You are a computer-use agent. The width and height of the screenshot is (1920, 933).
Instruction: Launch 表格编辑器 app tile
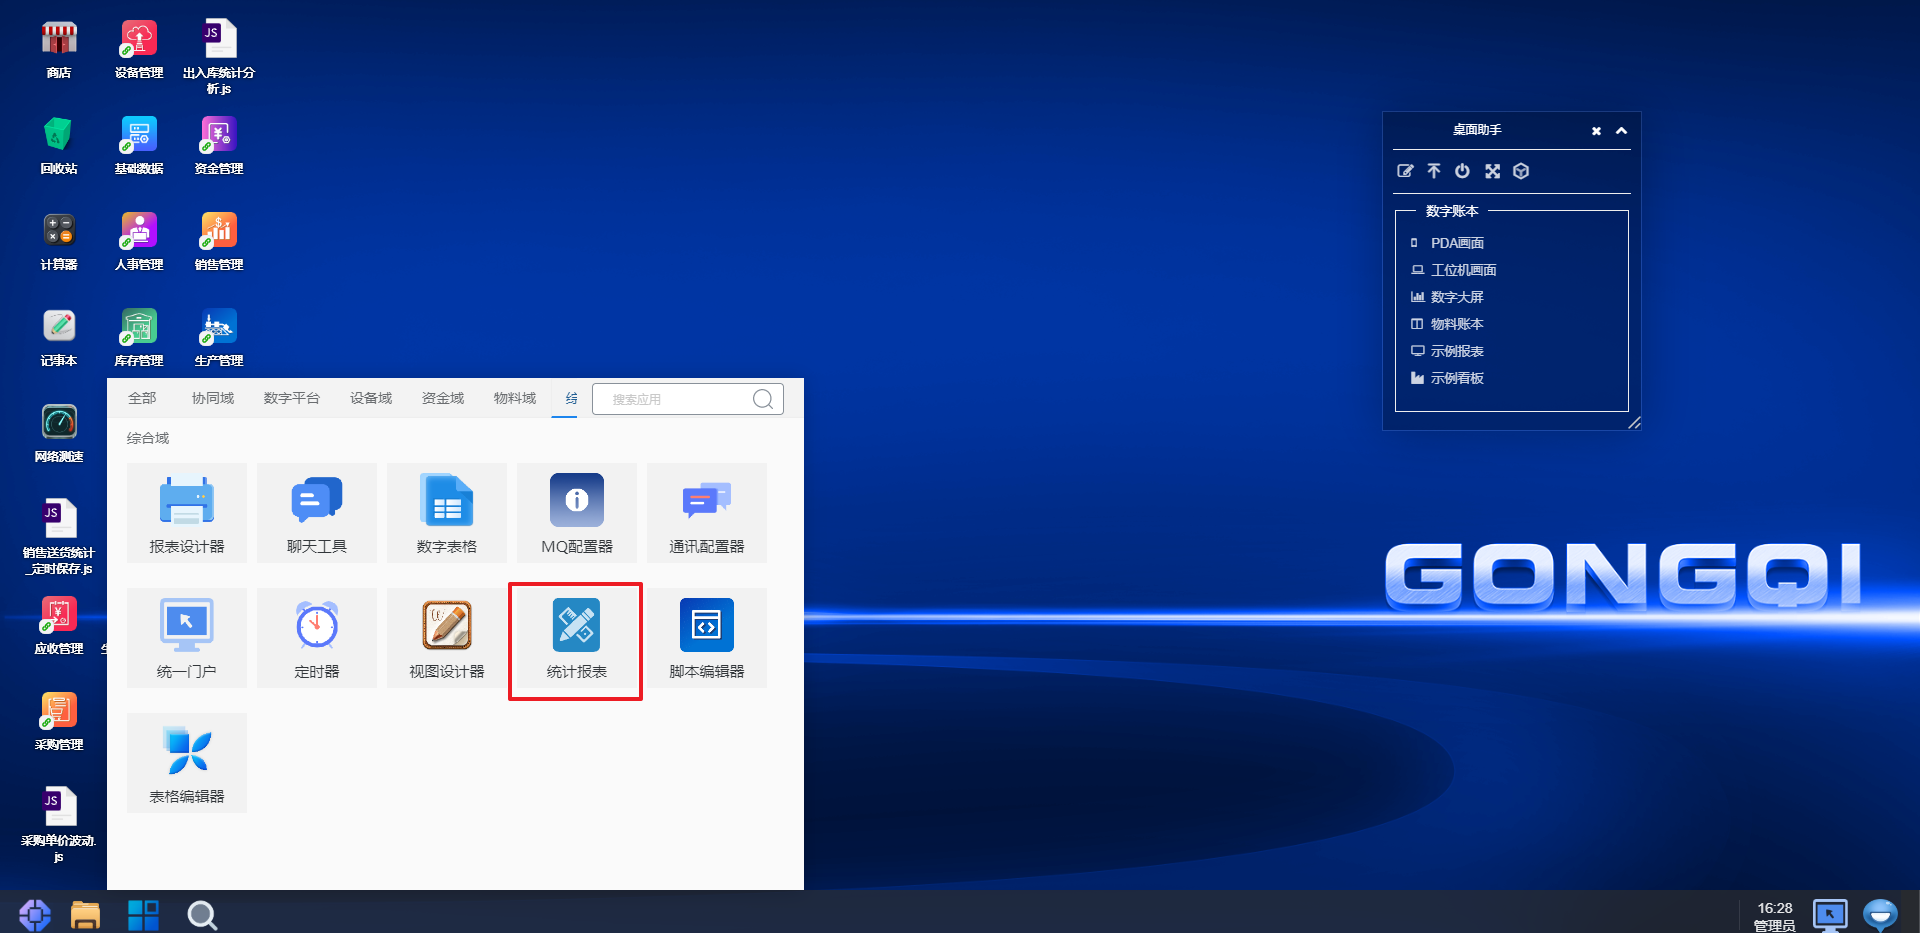(x=187, y=763)
